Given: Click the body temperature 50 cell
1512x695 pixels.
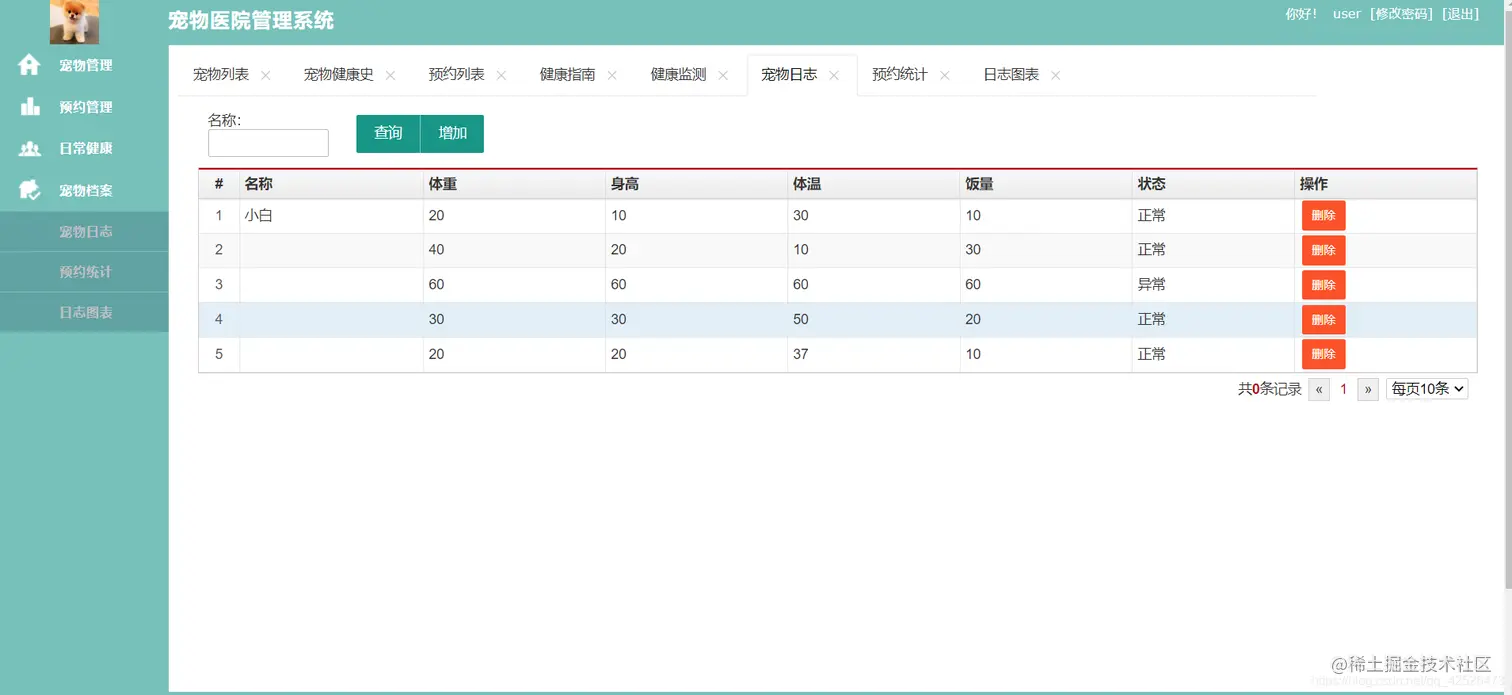Looking at the screenshot, I should pyautogui.click(x=874, y=320).
